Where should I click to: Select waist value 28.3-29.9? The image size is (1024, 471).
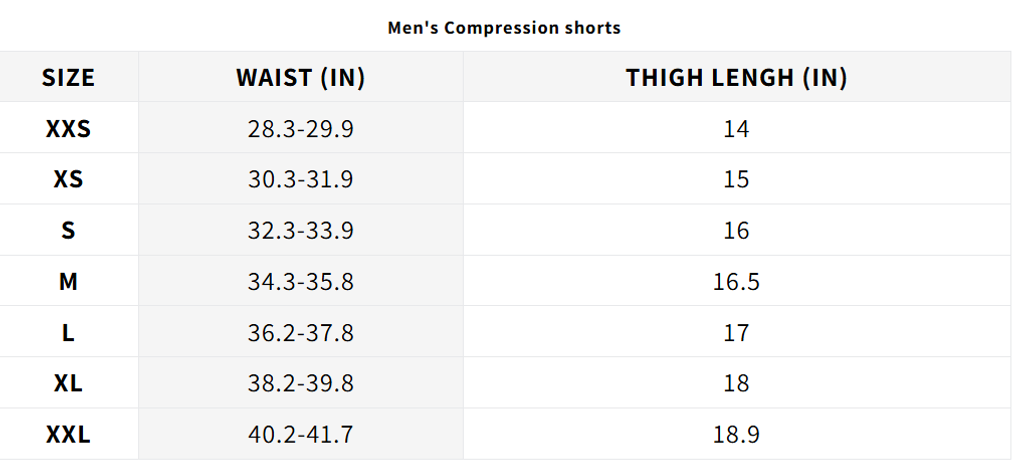301,129
